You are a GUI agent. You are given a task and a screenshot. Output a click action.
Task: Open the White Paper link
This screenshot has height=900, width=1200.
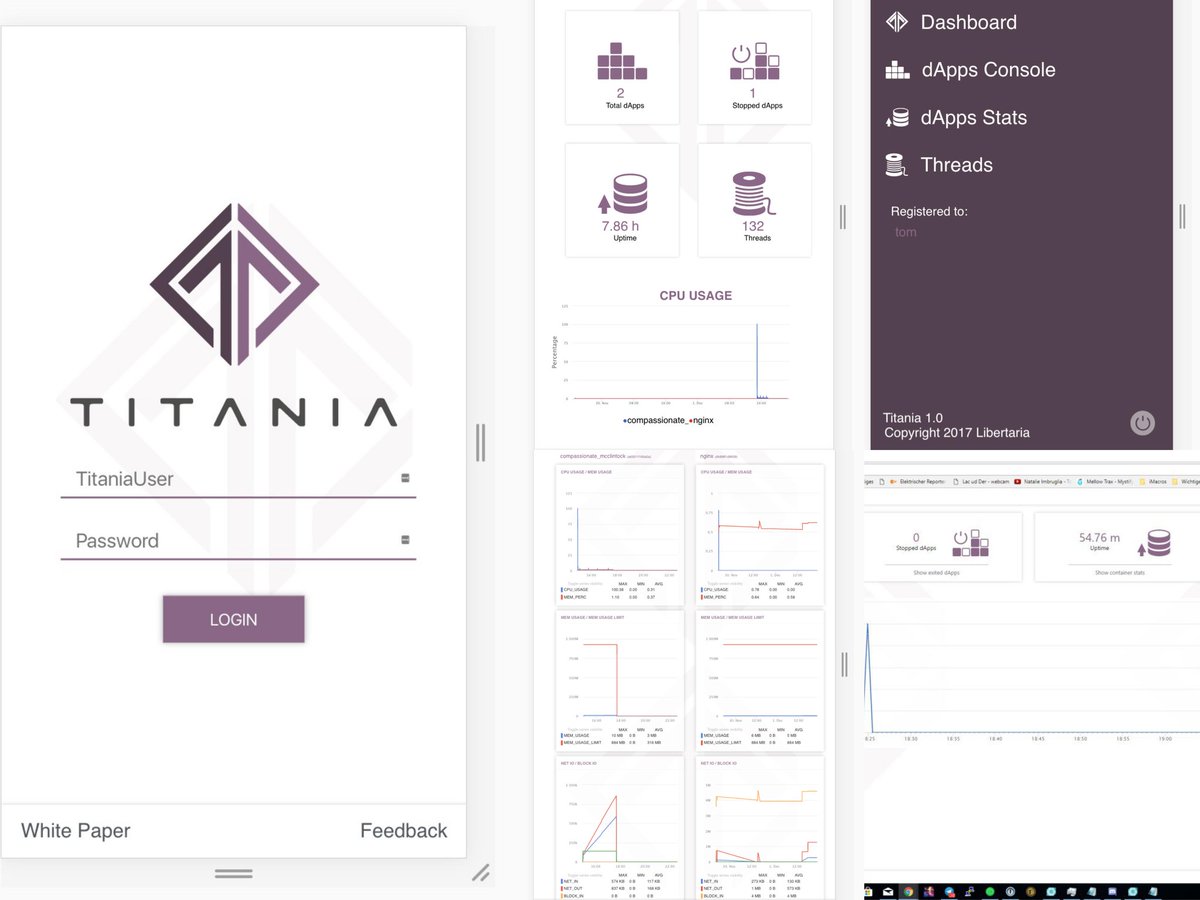click(76, 831)
